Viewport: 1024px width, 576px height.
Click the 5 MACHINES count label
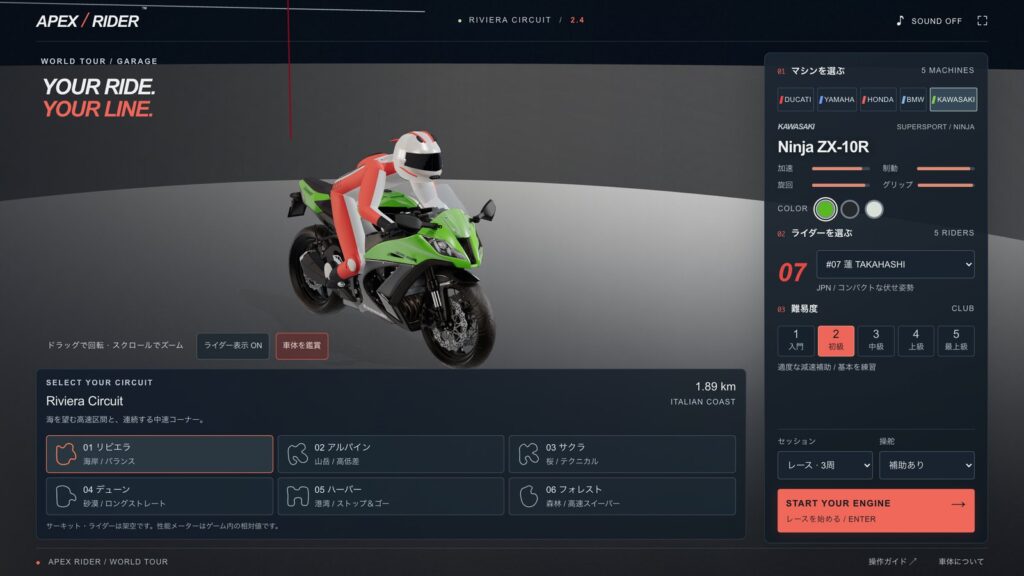tap(948, 70)
